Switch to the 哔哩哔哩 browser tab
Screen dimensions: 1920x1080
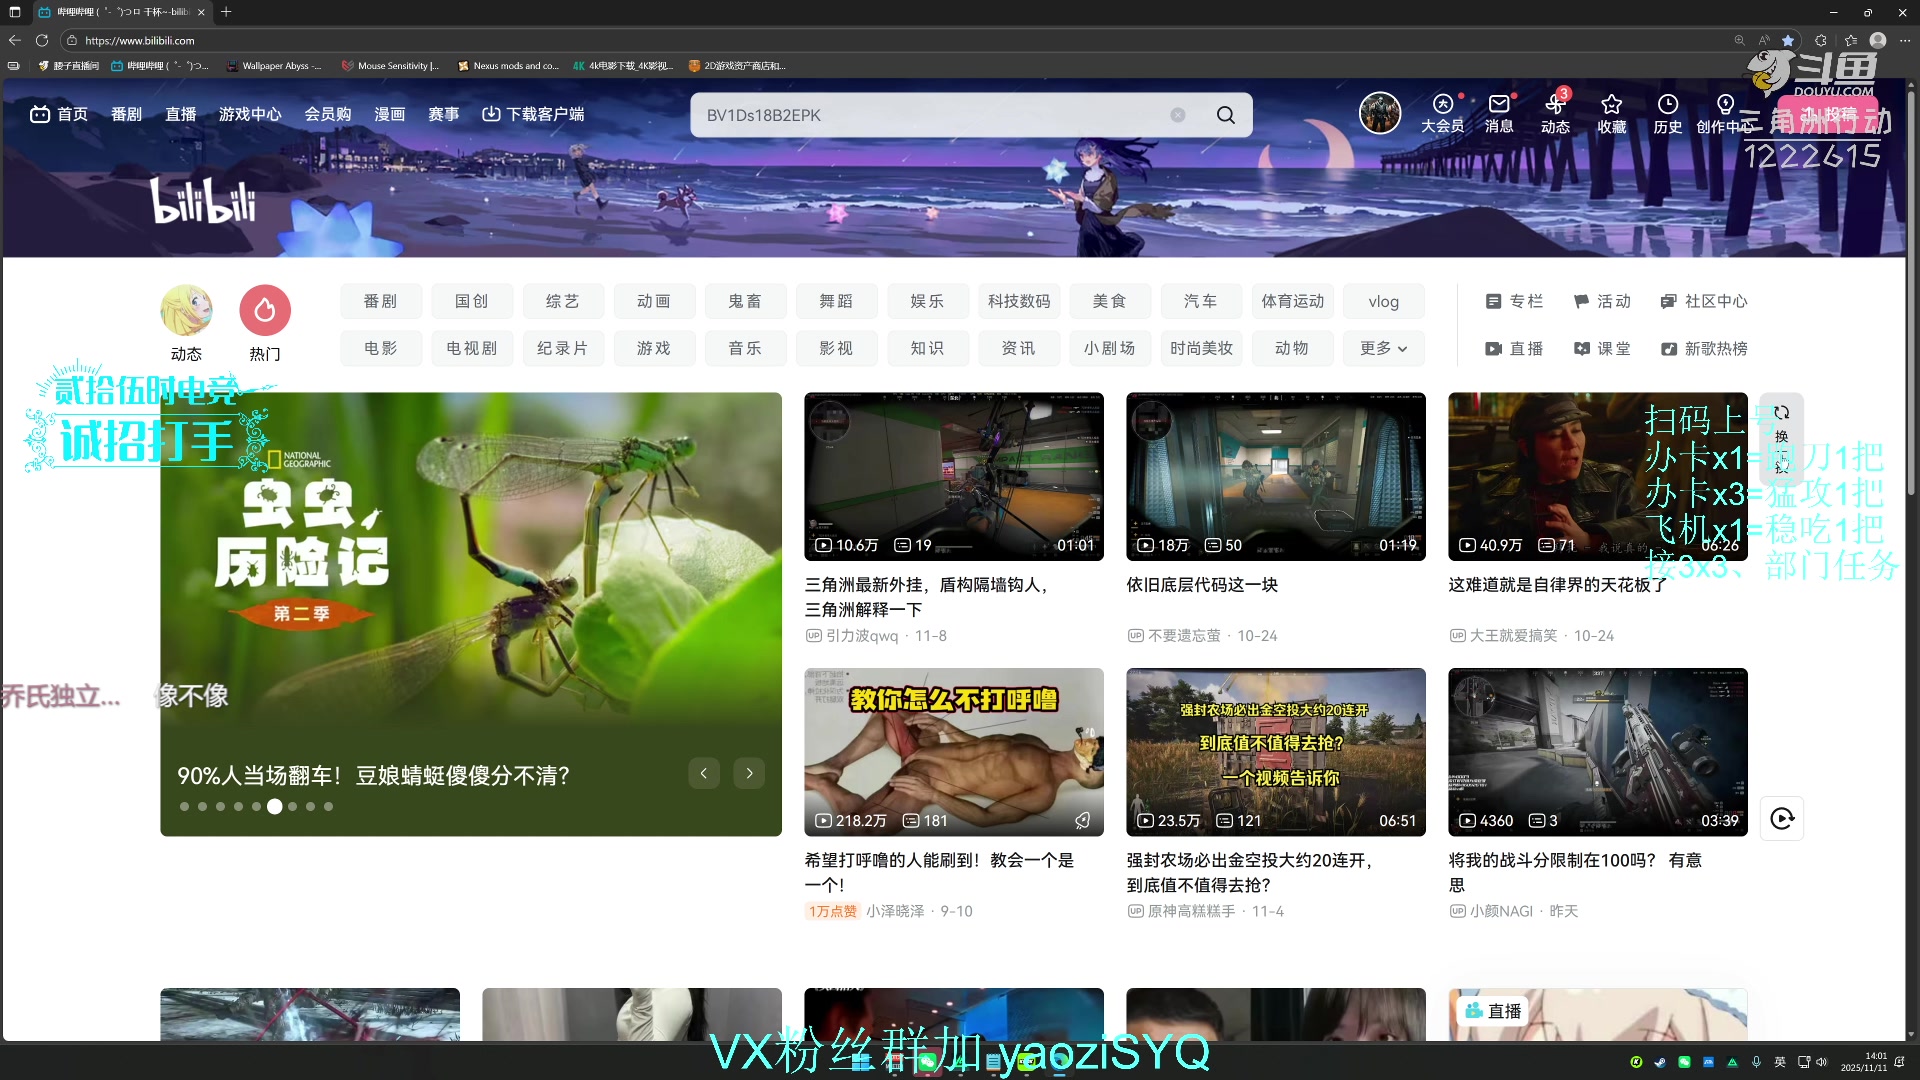110,12
